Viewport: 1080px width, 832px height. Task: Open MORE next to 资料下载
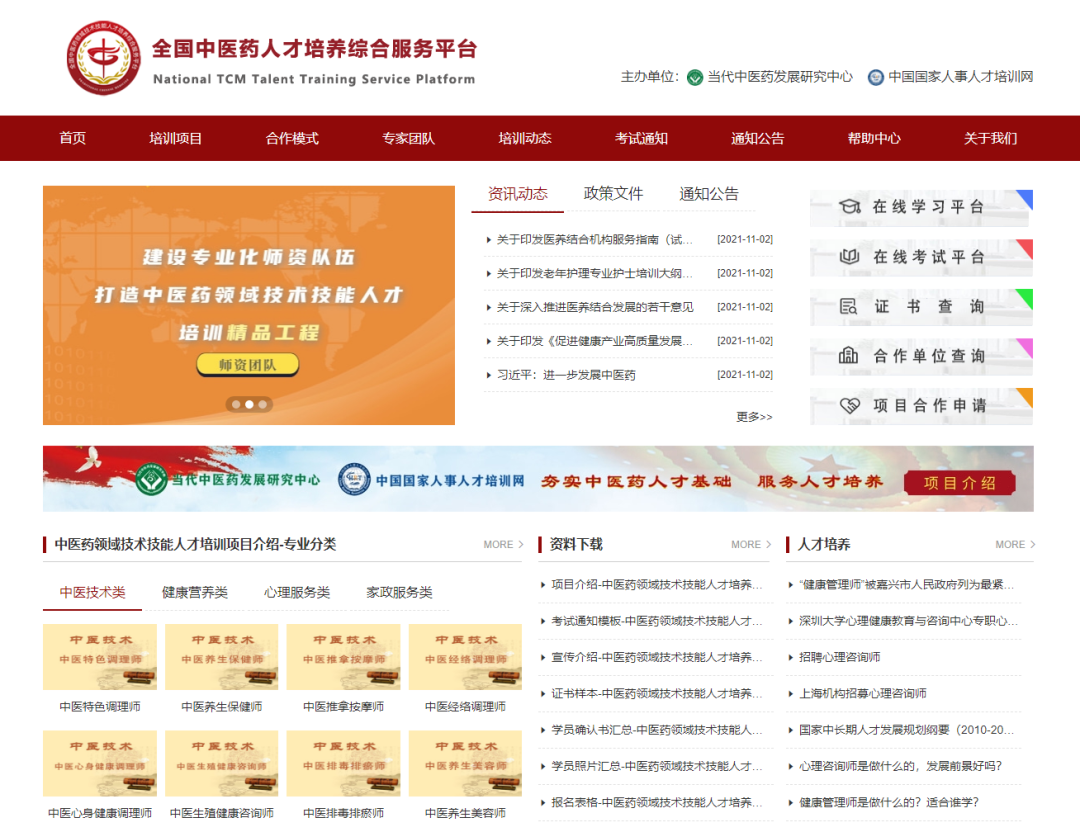point(749,544)
